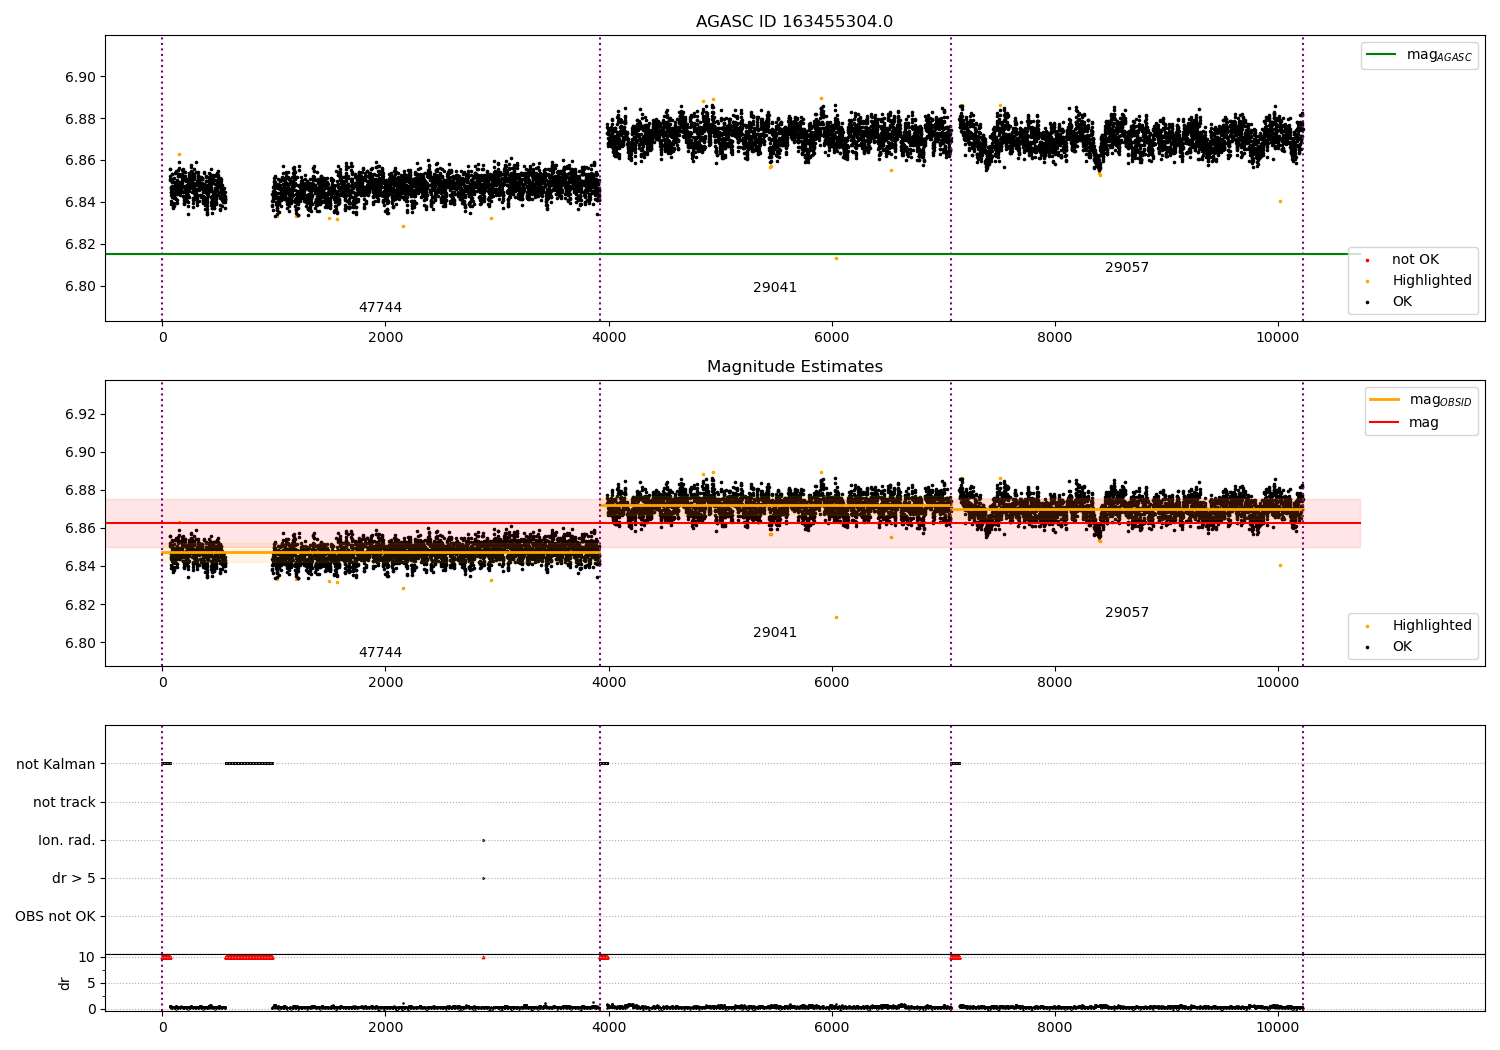Click the 'not Kalman' row label

point(56,765)
